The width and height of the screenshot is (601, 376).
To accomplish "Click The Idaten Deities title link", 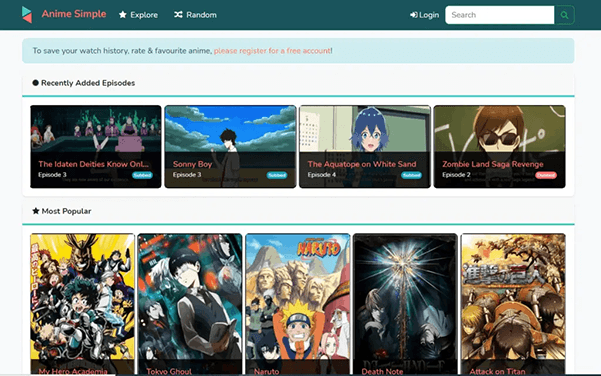I will (x=94, y=164).
